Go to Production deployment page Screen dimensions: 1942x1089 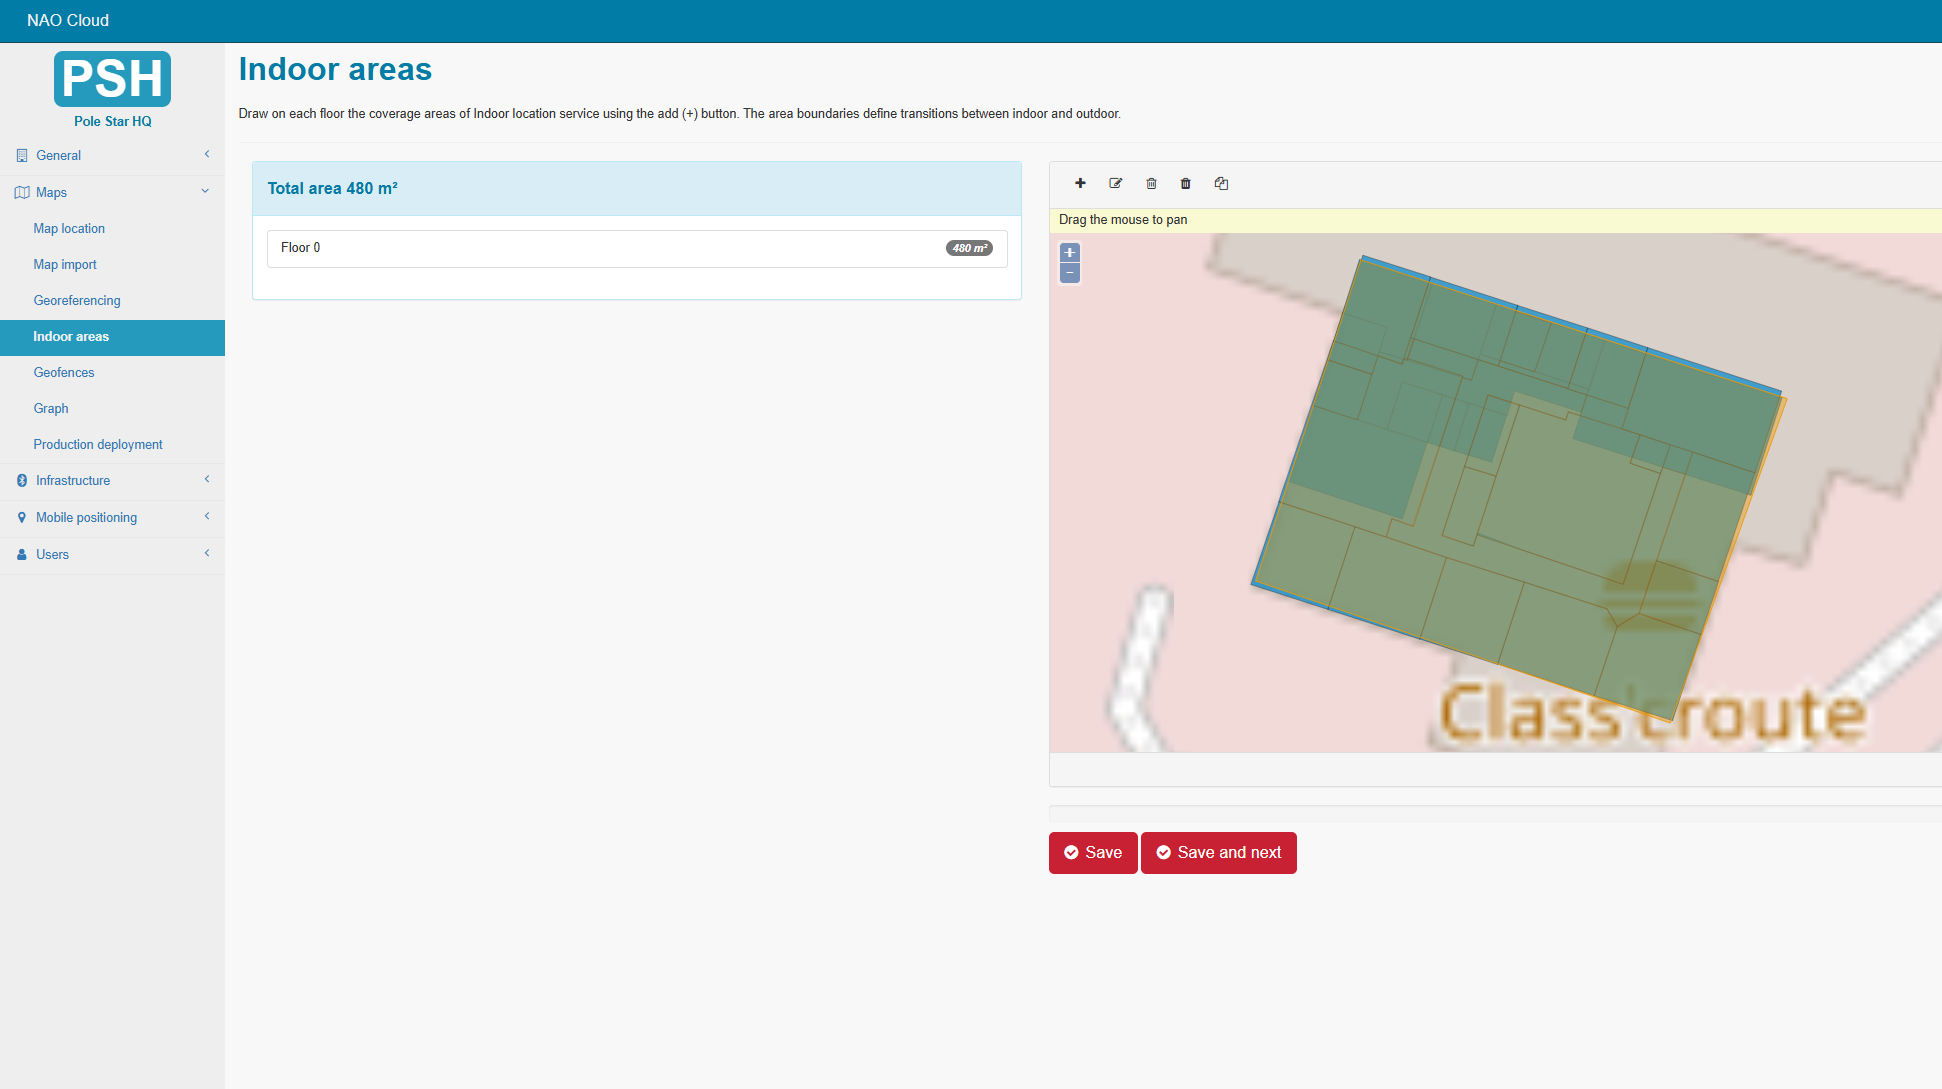(x=98, y=444)
